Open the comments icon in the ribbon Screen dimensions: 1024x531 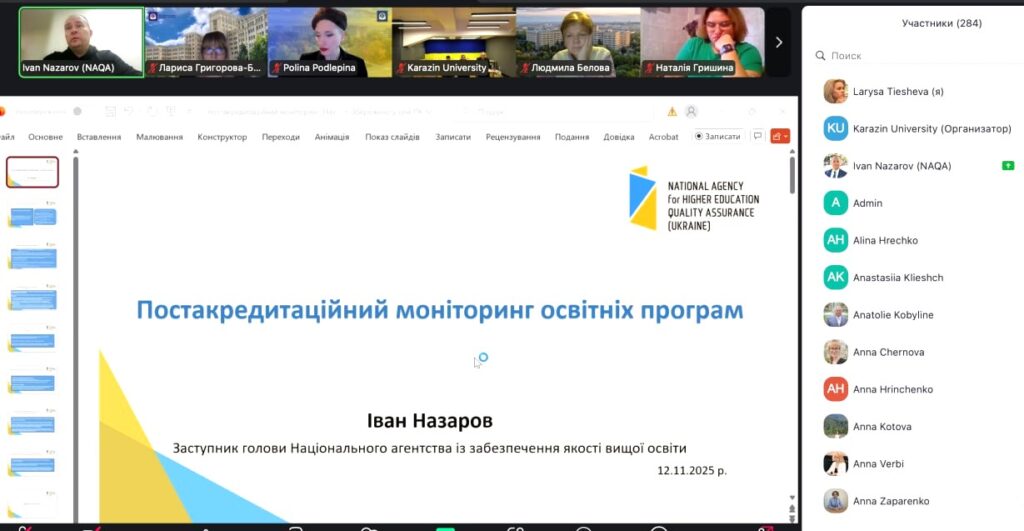[x=757, y=136]
